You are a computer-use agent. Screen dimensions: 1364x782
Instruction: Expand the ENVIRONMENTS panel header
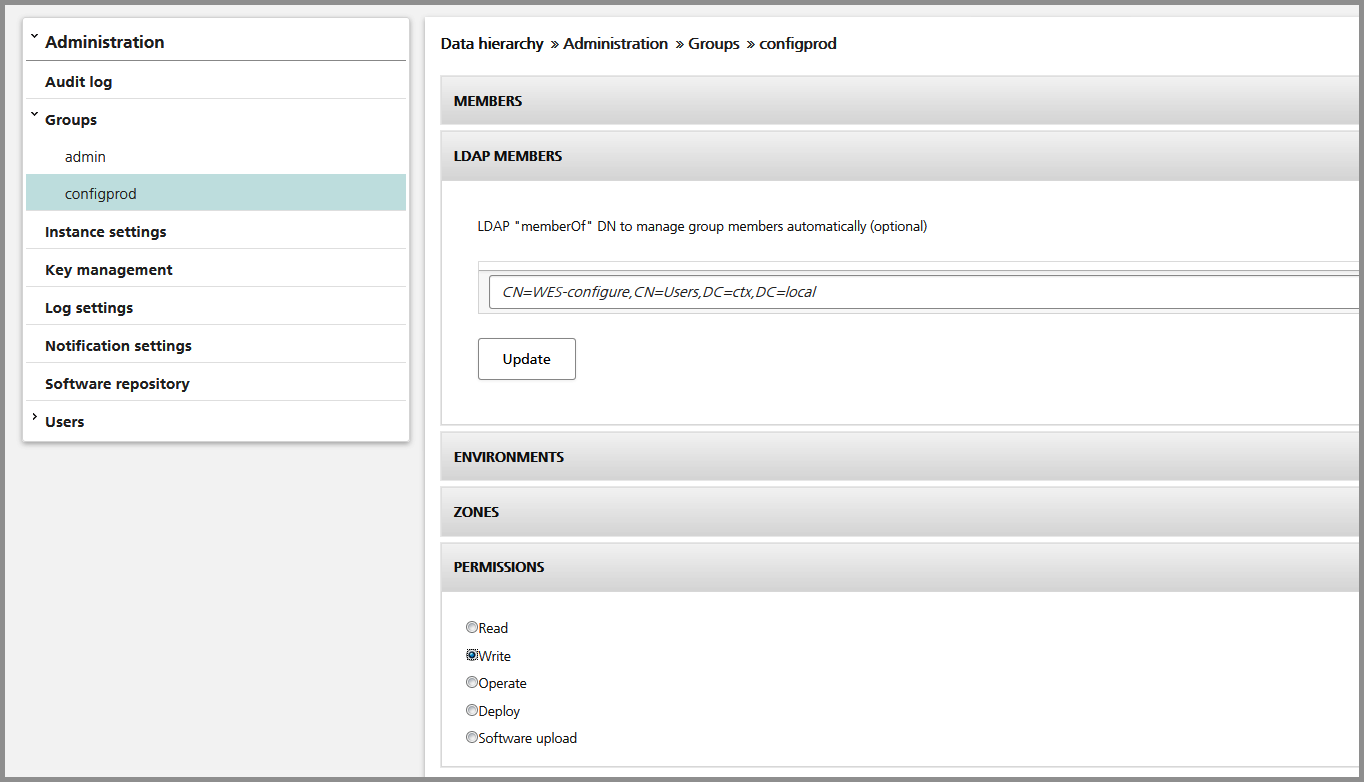pyautogui.click(x=900, y=457)
